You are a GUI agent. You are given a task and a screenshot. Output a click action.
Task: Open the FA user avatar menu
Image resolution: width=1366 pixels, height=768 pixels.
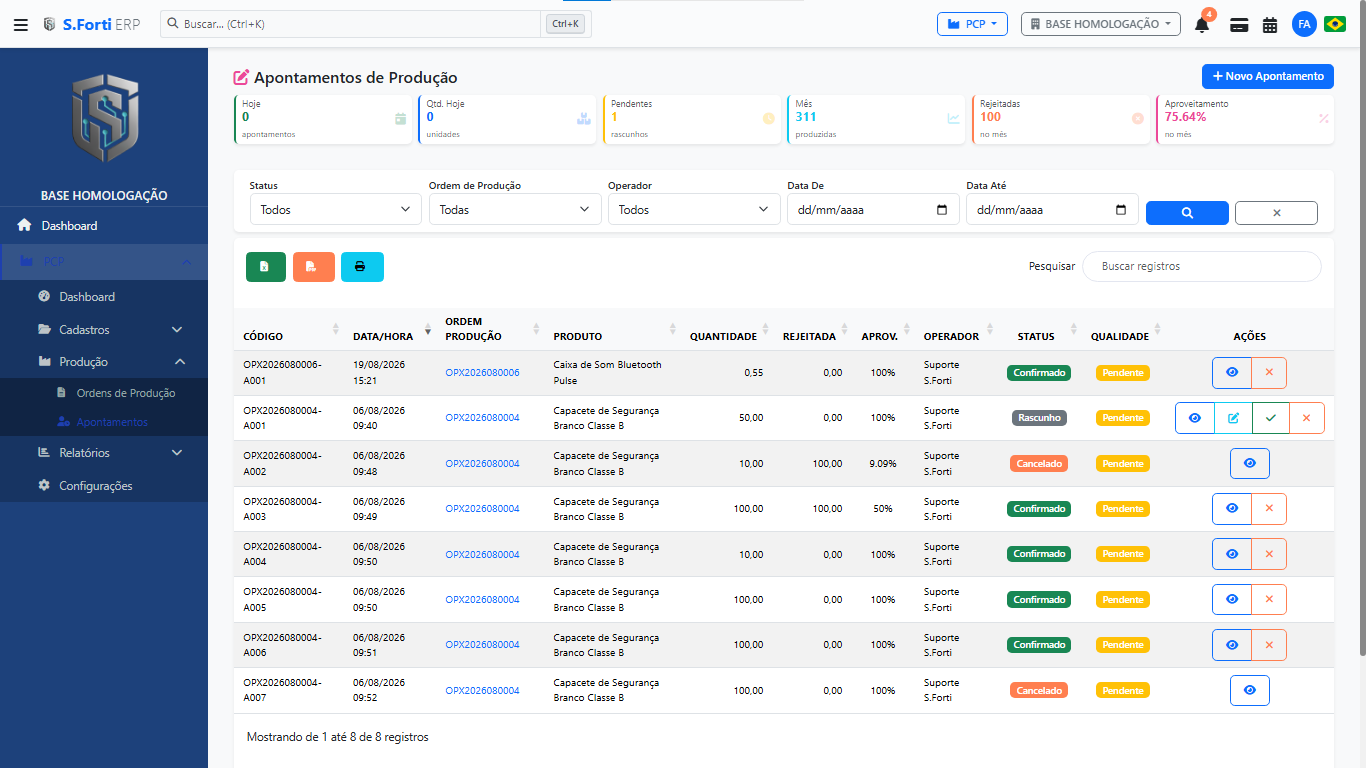pyautogui.click(x=1304, y=24)
